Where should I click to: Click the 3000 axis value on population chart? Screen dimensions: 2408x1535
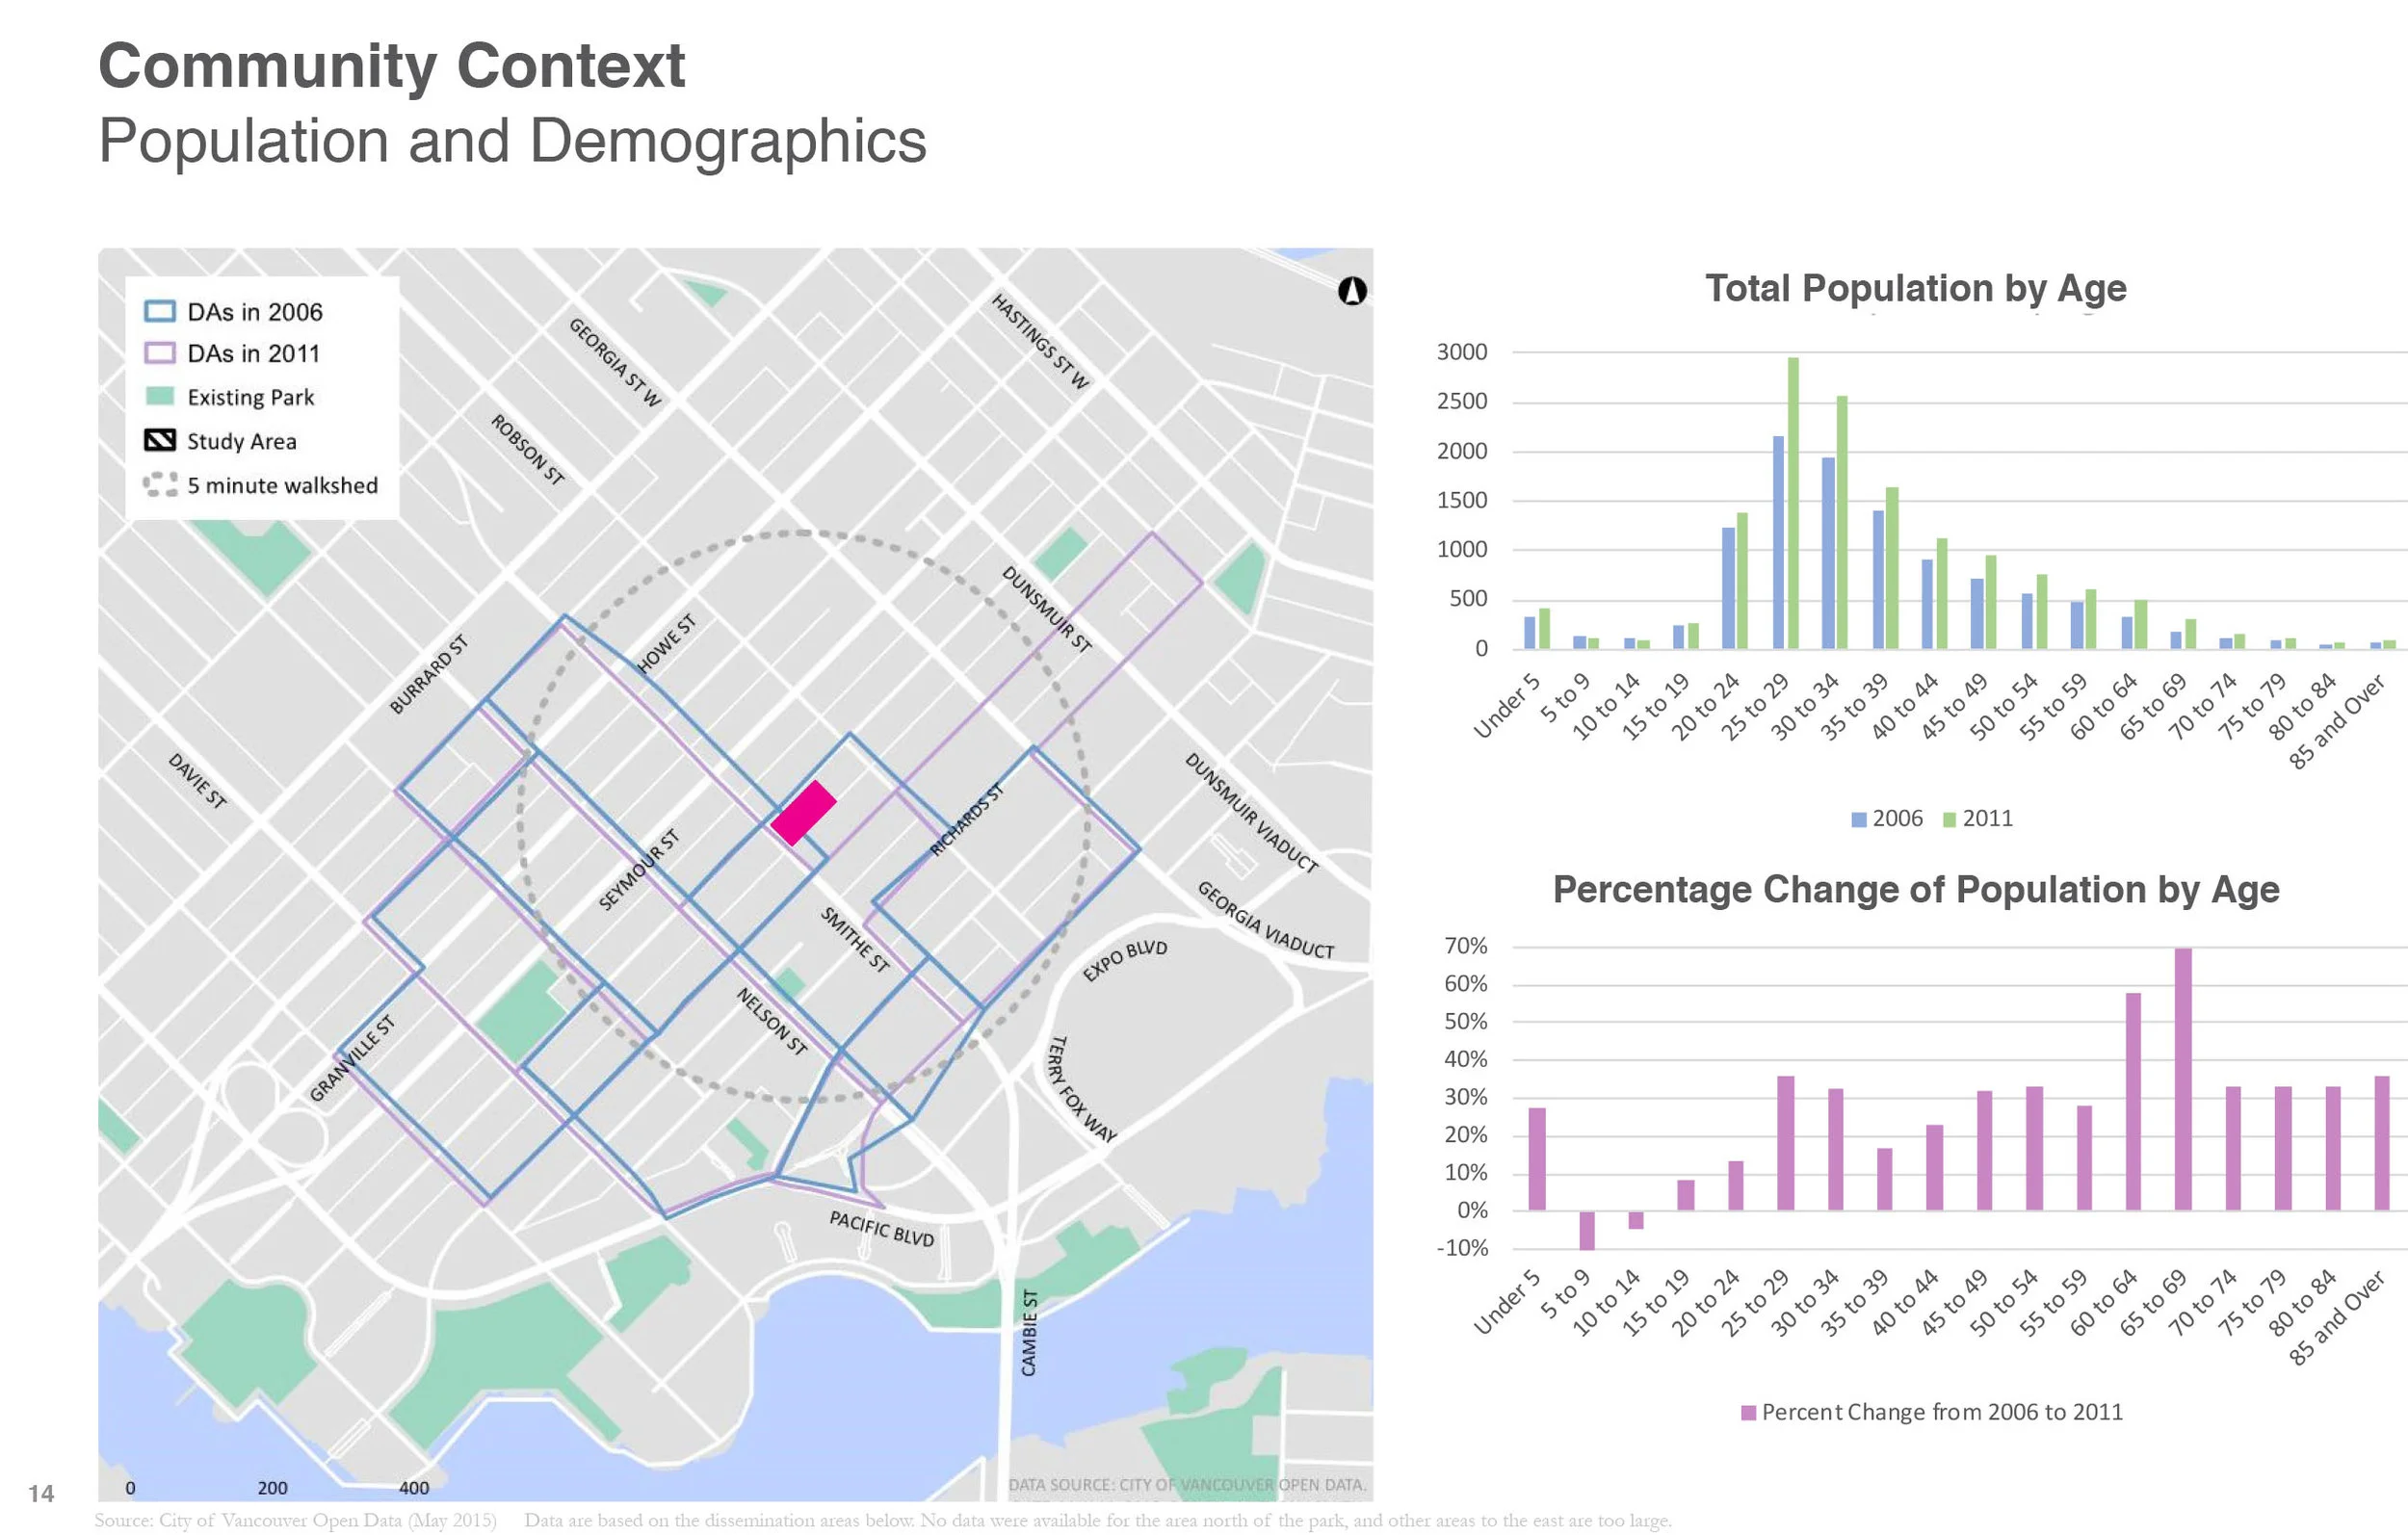pos(1462,352)
